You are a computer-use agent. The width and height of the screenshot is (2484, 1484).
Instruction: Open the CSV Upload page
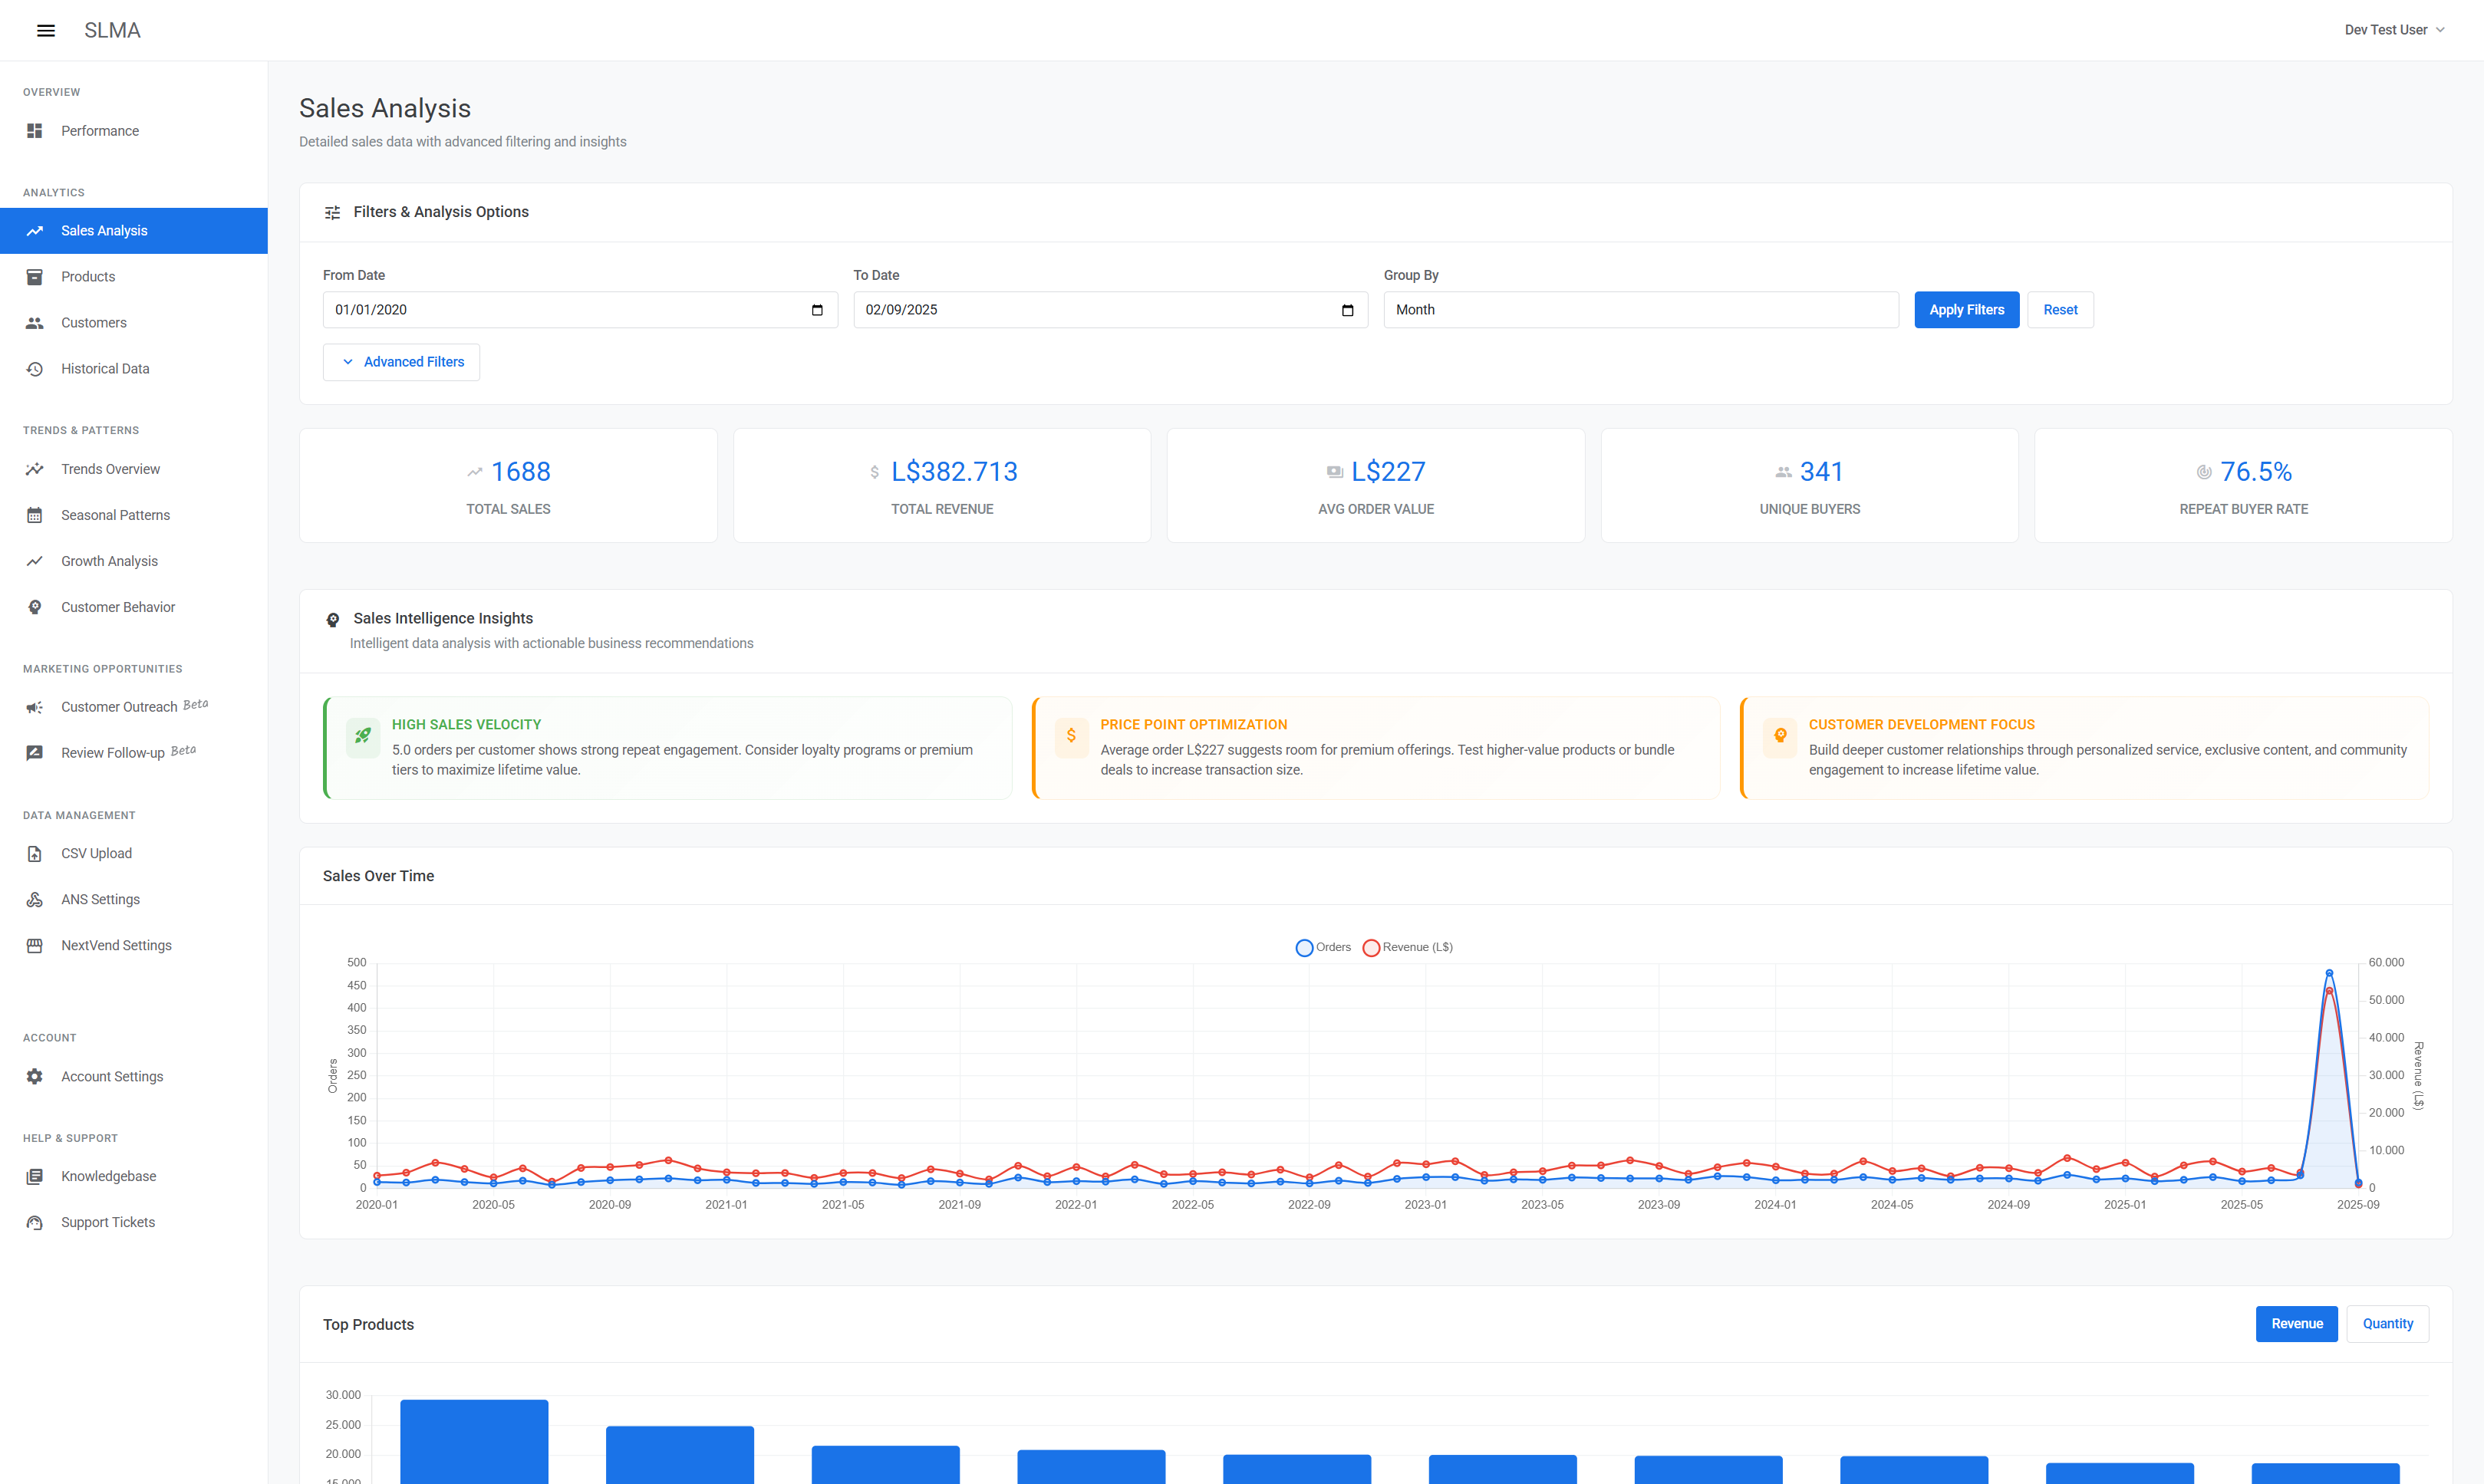(x=134, y=853)
